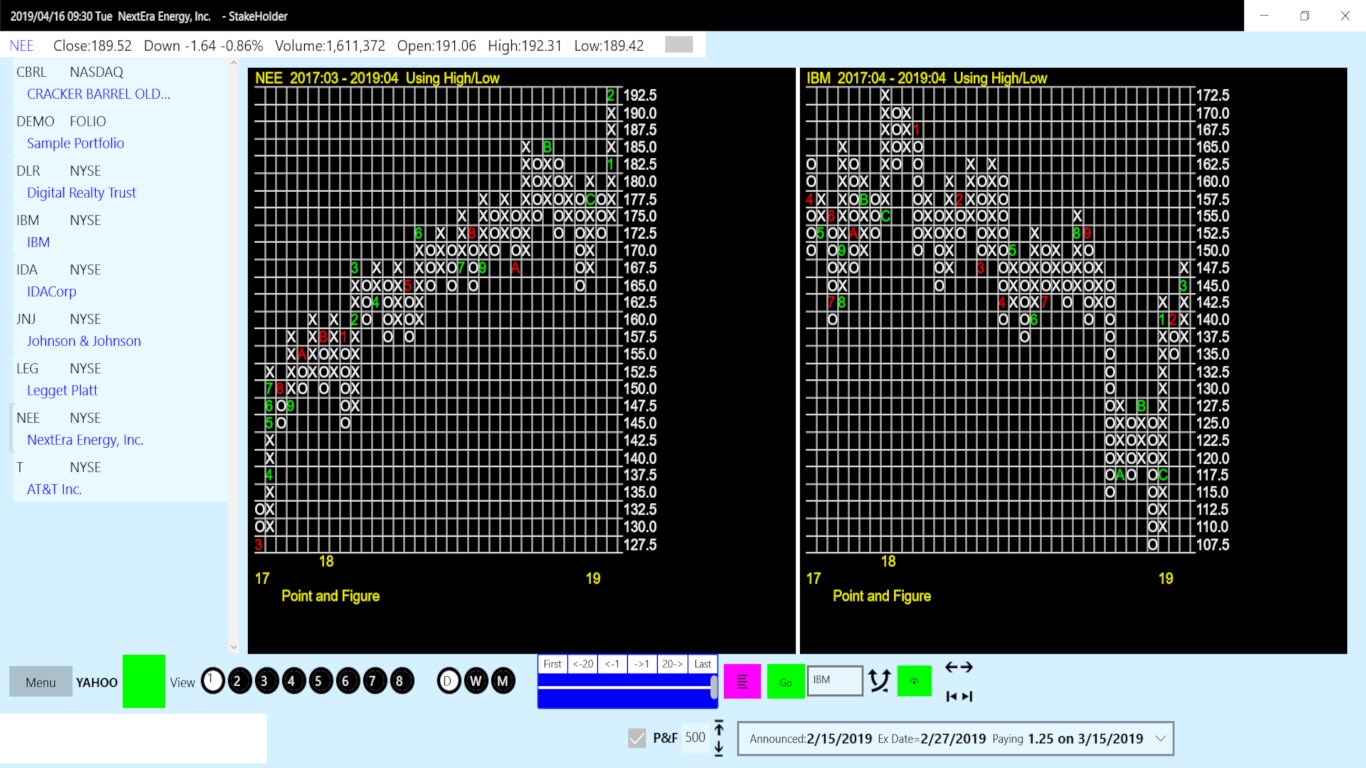Click the gray box after Low:189.42
The height and width of the screenshot is (768, 1366).
point(679,45)
